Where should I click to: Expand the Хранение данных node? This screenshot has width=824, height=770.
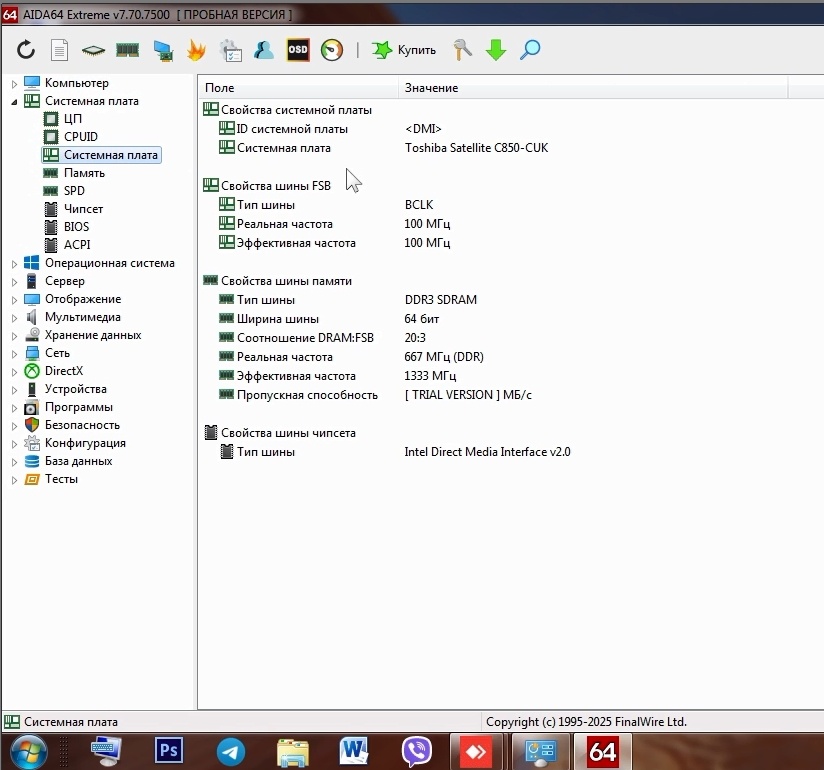point(14,336)
